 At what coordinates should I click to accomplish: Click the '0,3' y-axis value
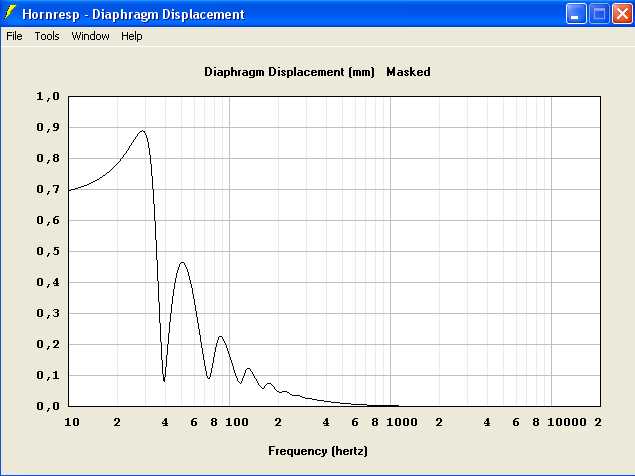point(48,313)
